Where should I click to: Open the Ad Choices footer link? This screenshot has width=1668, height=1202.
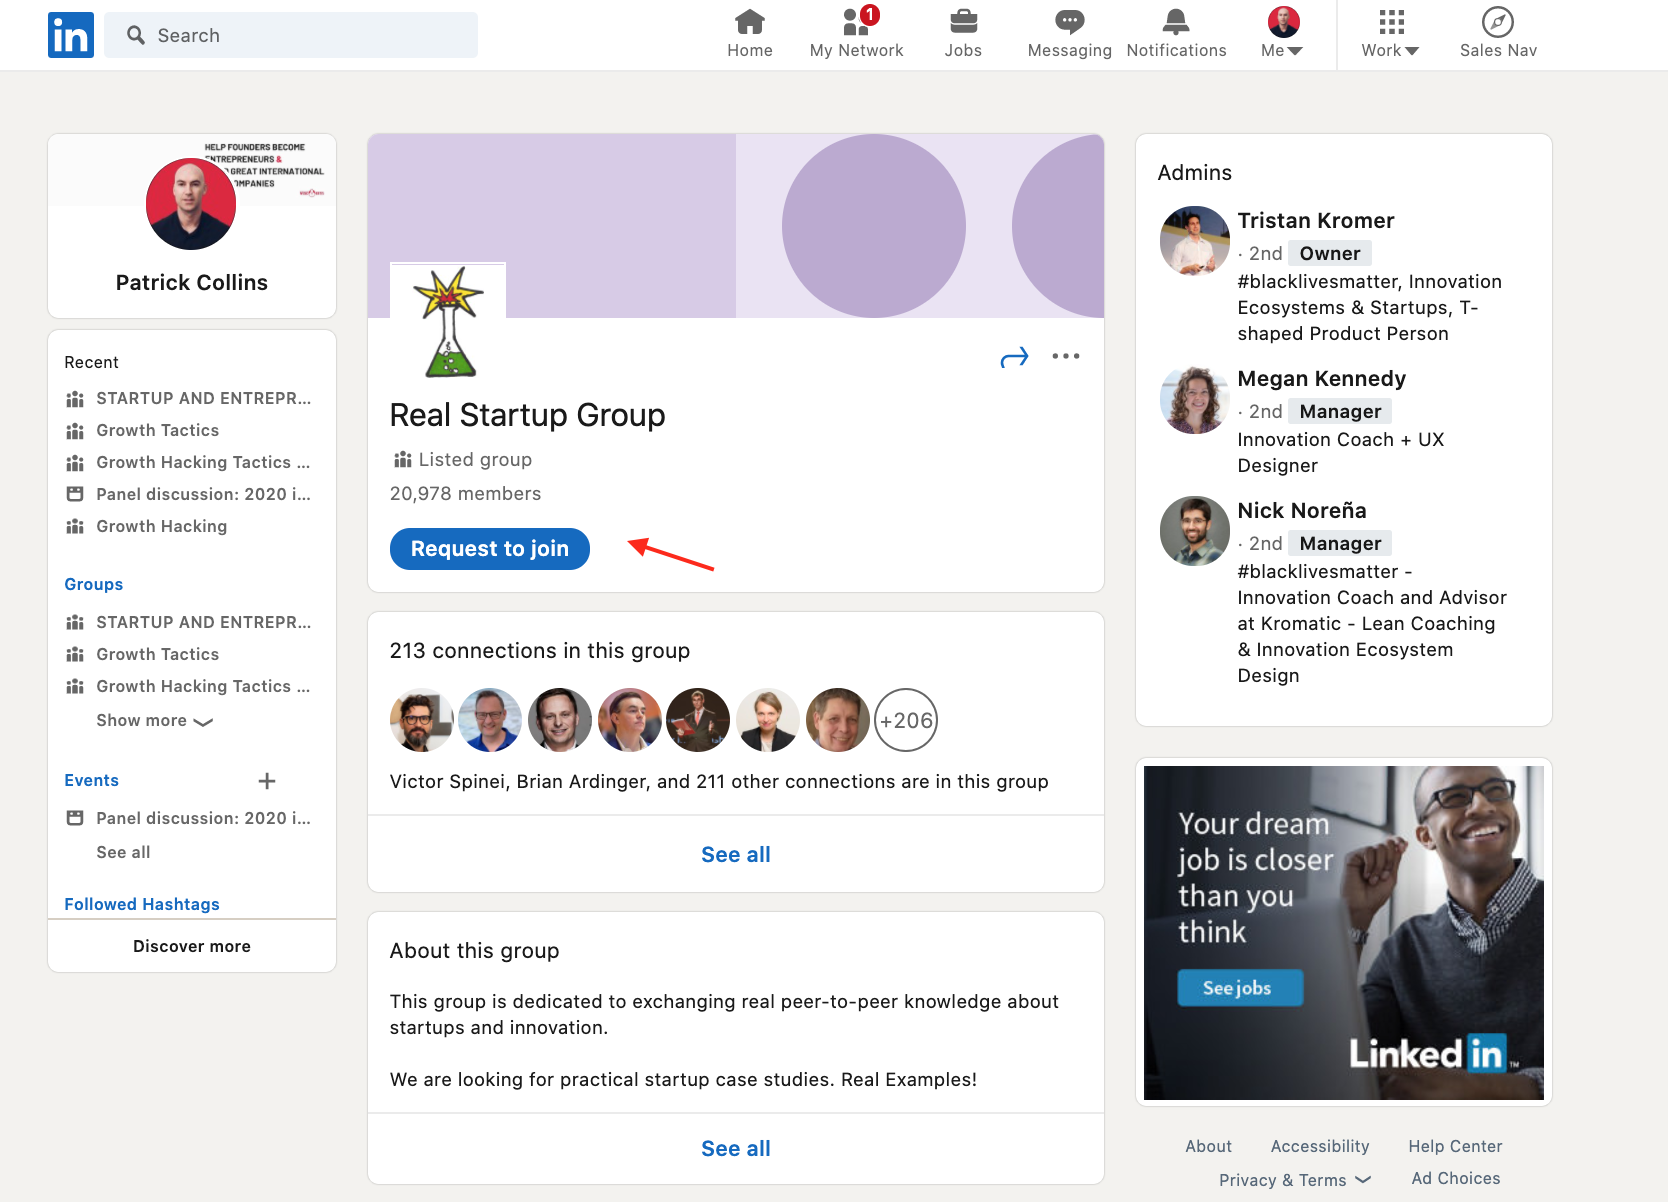click(x=1456, y=1178)
